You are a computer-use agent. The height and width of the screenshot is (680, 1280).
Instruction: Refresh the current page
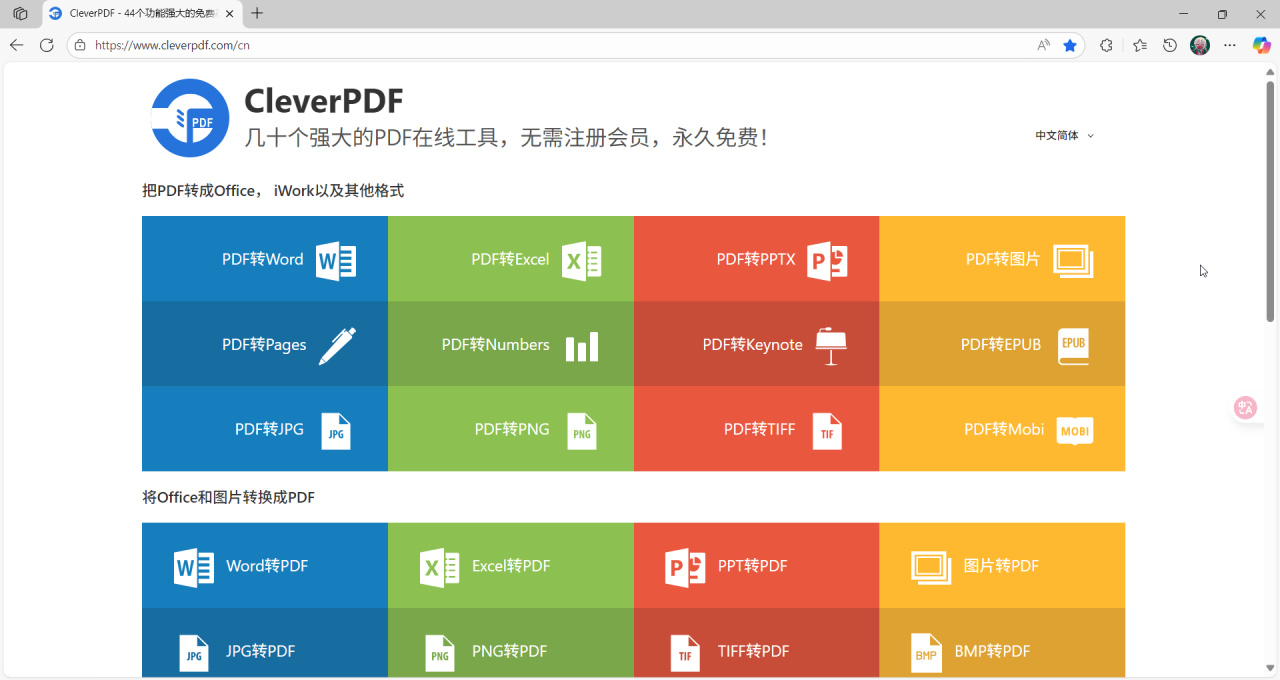46,45
